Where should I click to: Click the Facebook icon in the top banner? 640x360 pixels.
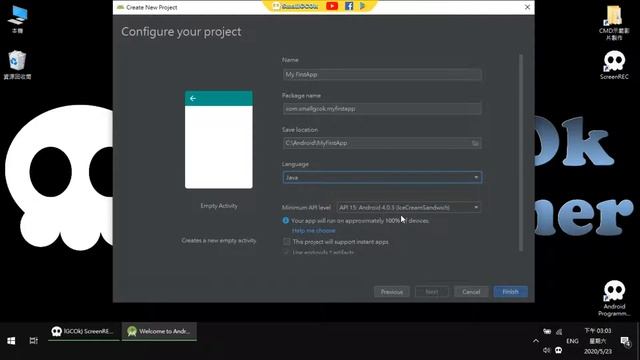[349, 6]
